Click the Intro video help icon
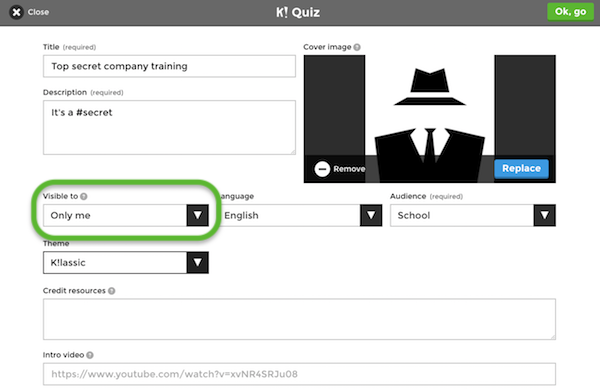Viewport: 600px width, 392px height. pyautogui.click(x=90, y=355)
